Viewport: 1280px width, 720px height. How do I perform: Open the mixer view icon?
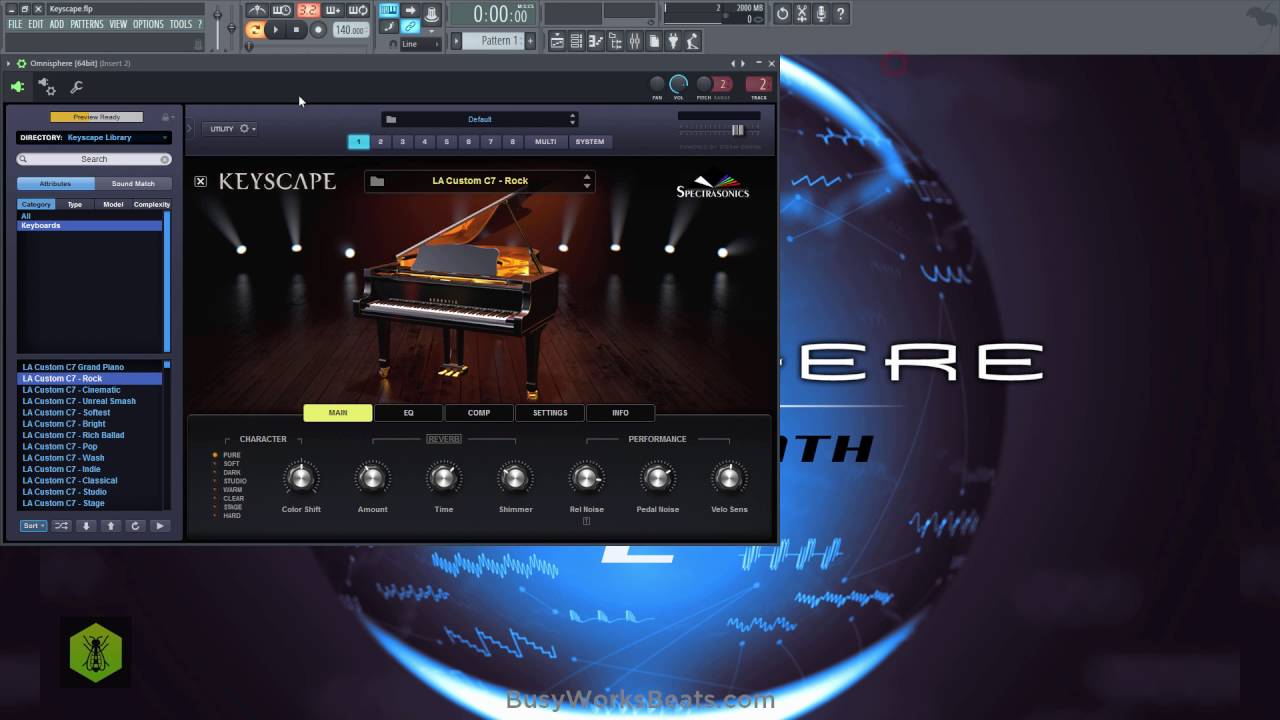(x=634, y=41)
